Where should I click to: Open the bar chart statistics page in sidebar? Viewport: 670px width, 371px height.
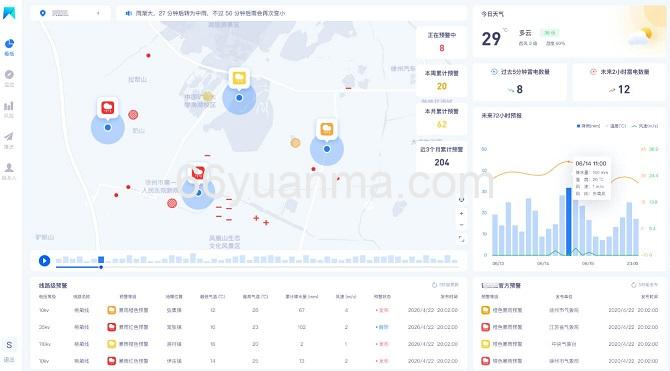9,106
